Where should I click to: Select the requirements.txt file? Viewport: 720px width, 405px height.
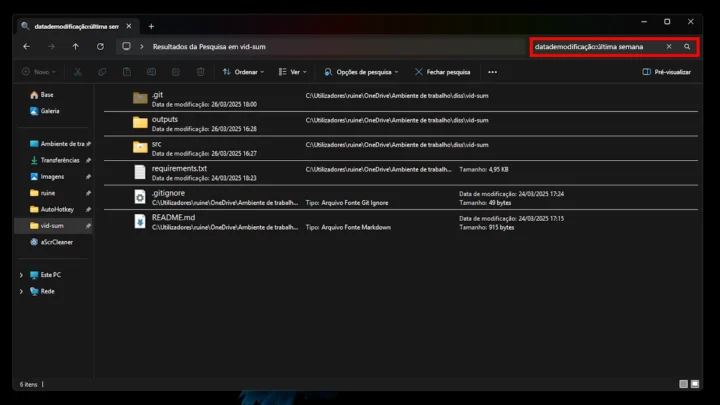point(401,173)
